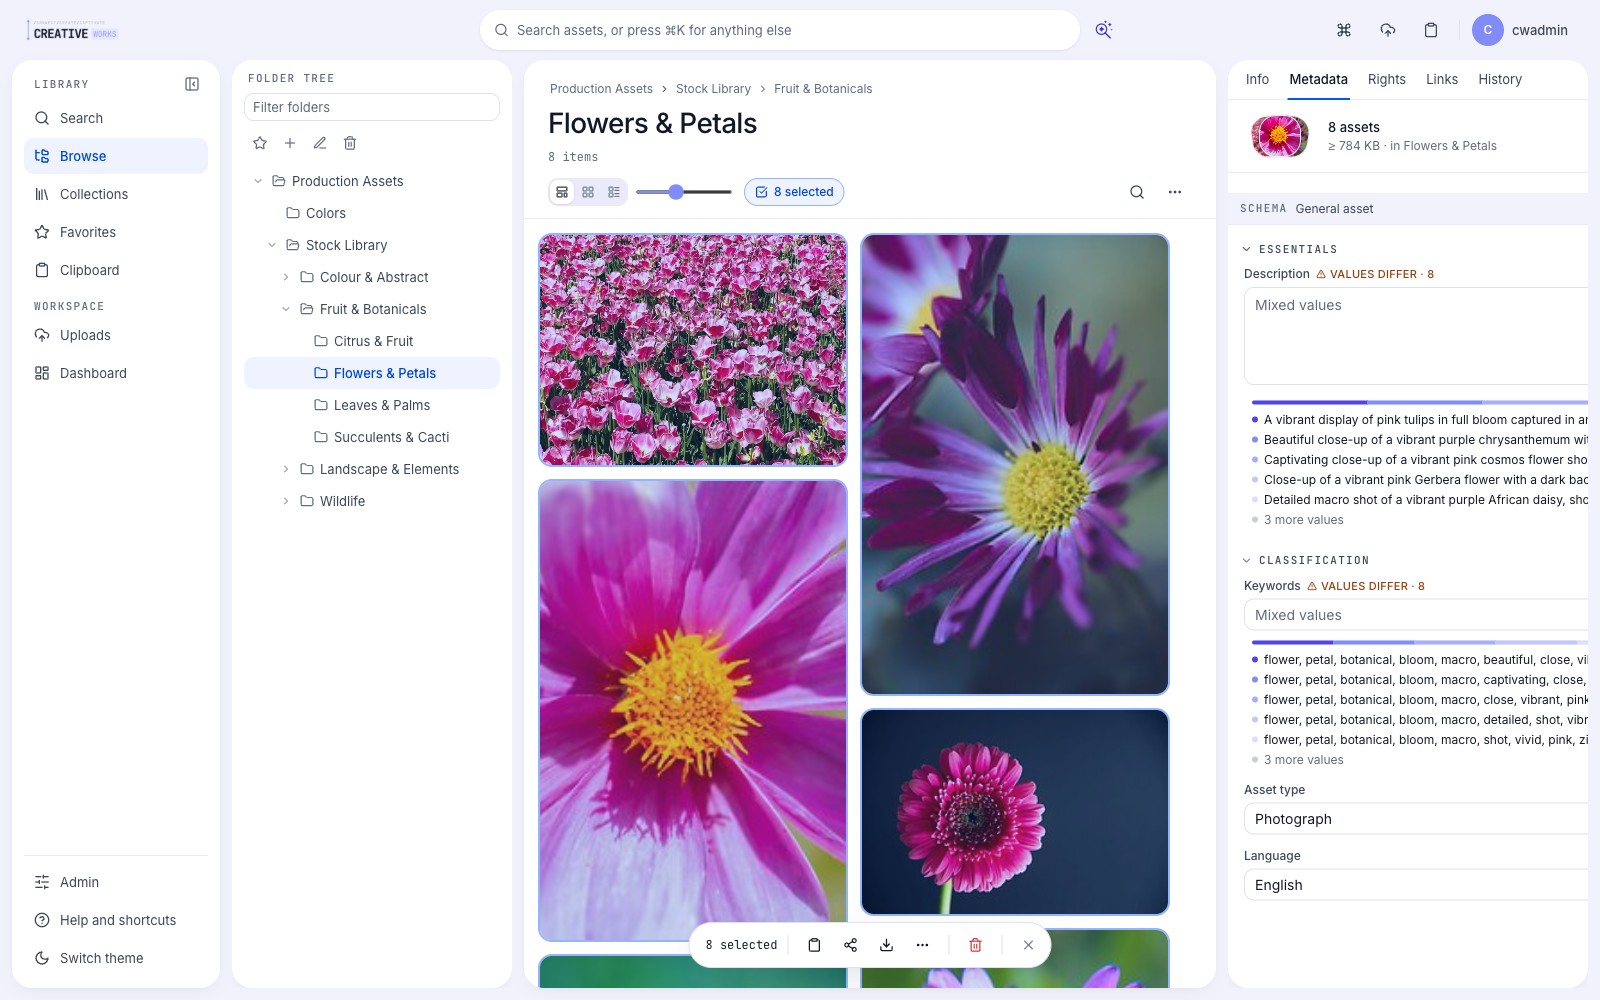Open the Dashboard page
The width and height of the screenshot is (1600, 1000).
click(x=116, y=373)
